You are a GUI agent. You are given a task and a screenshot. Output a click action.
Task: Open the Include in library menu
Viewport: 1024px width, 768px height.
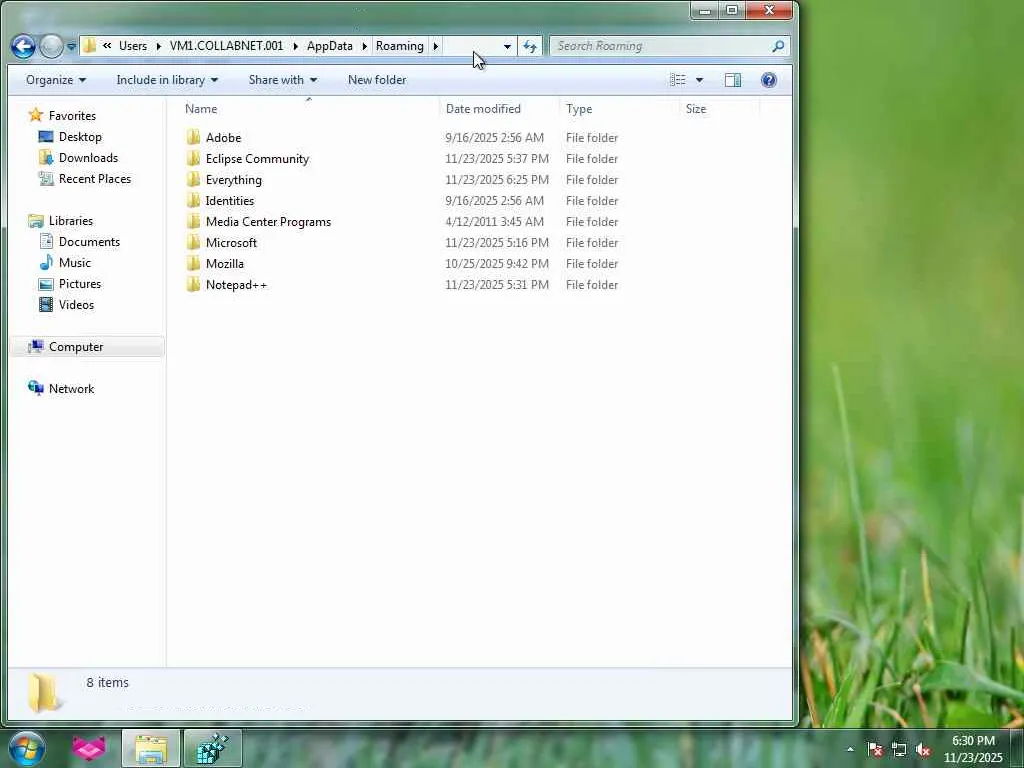point(167,80)
